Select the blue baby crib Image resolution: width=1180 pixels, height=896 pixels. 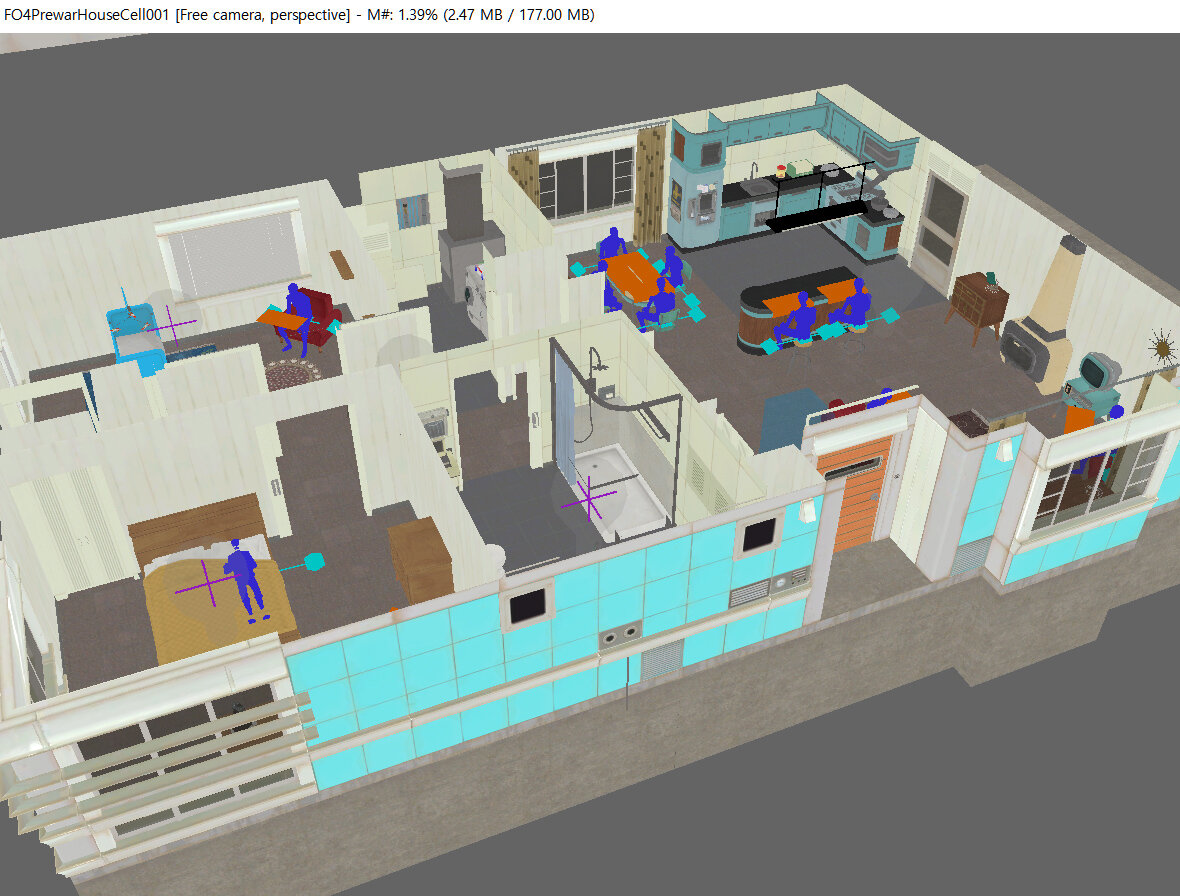pos(136,340)
